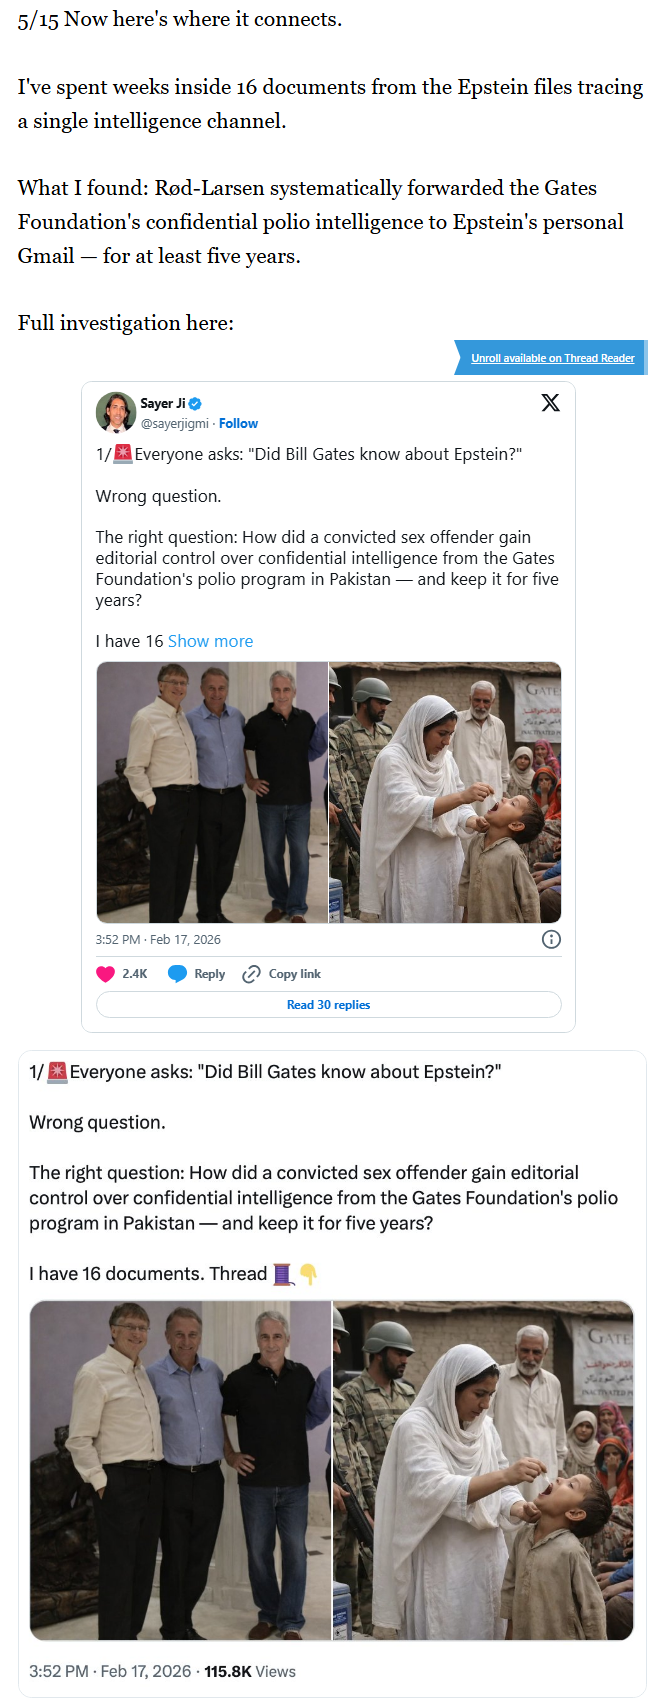Click the X logo in embedded tweet

(x=550, y=403)
